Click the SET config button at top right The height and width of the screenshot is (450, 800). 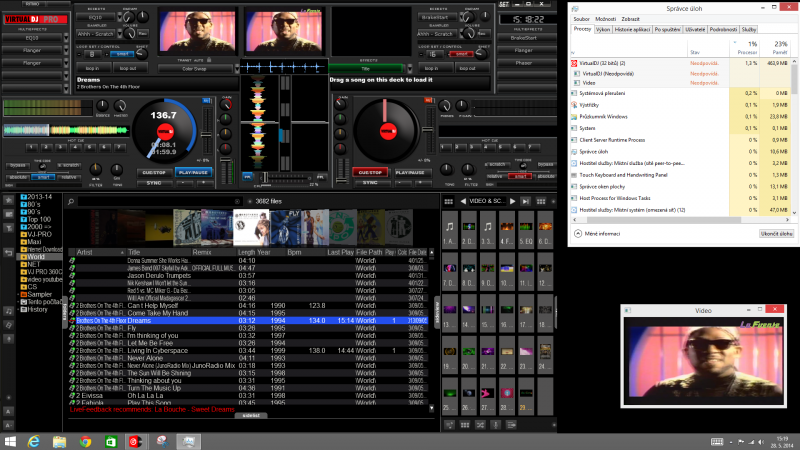point(504,4)
